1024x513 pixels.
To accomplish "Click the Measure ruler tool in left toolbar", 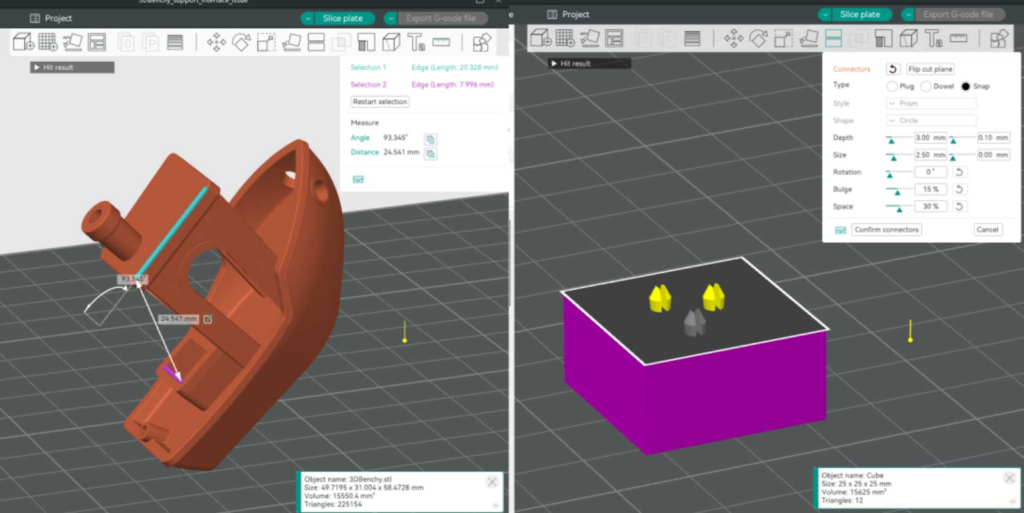I will (442, 42).
